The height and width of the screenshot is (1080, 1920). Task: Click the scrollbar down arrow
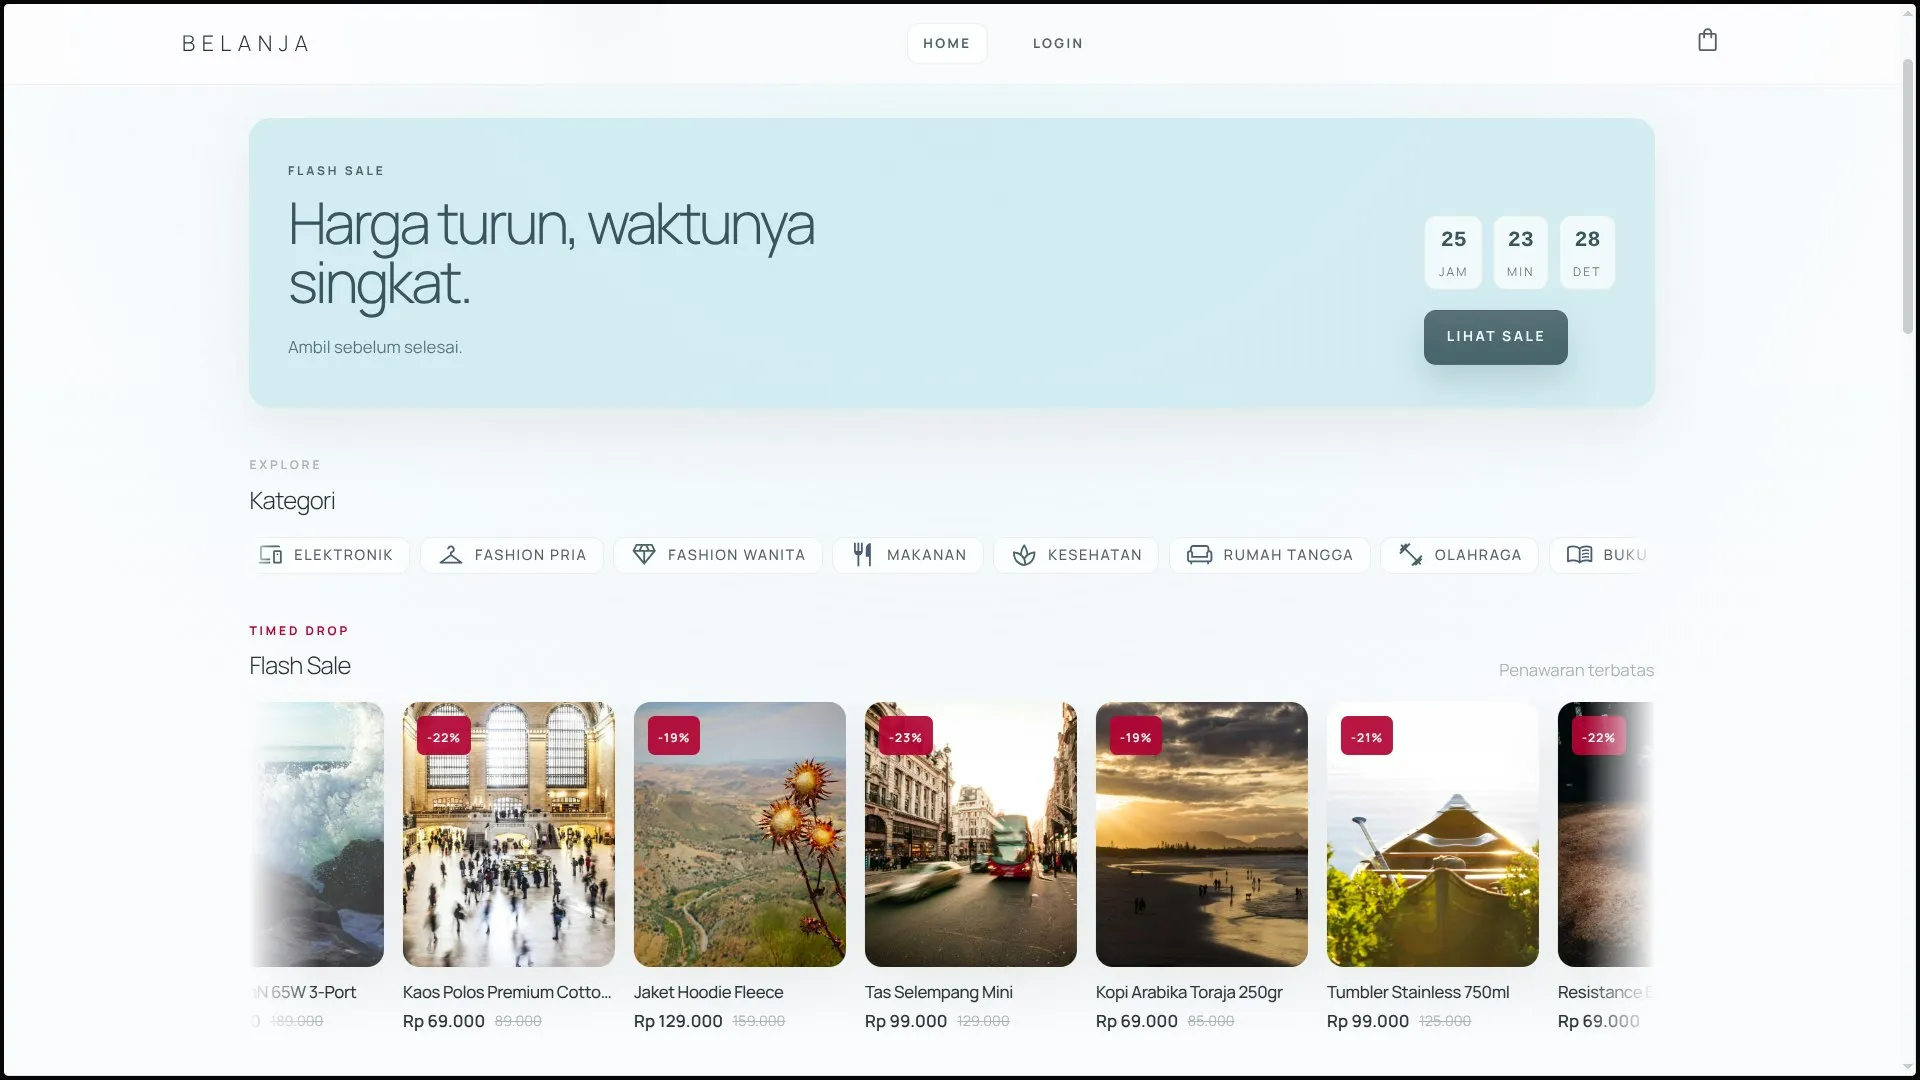coord(1908,1067)
